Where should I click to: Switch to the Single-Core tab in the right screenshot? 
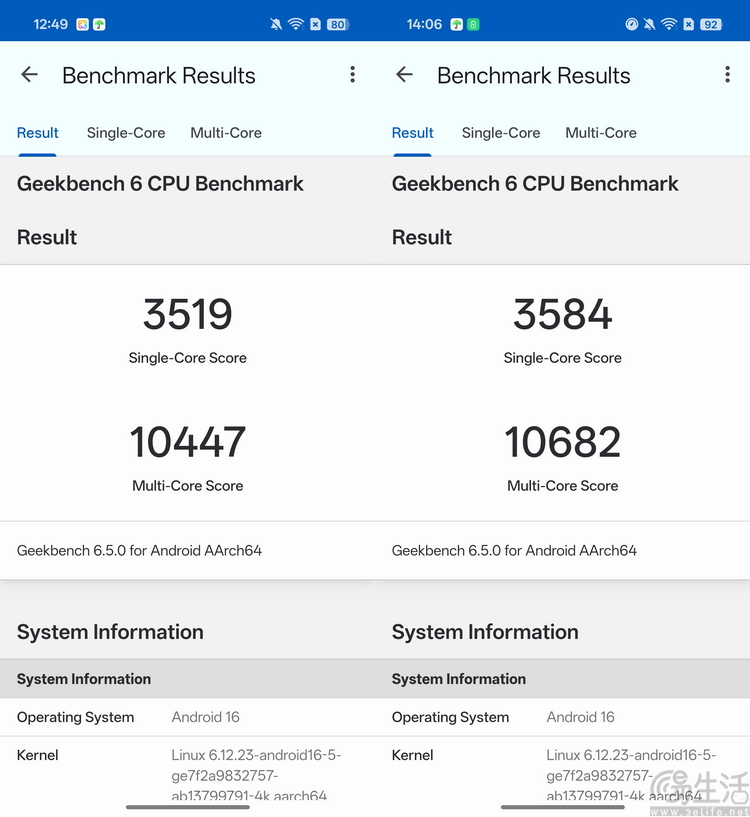[501, 133]
